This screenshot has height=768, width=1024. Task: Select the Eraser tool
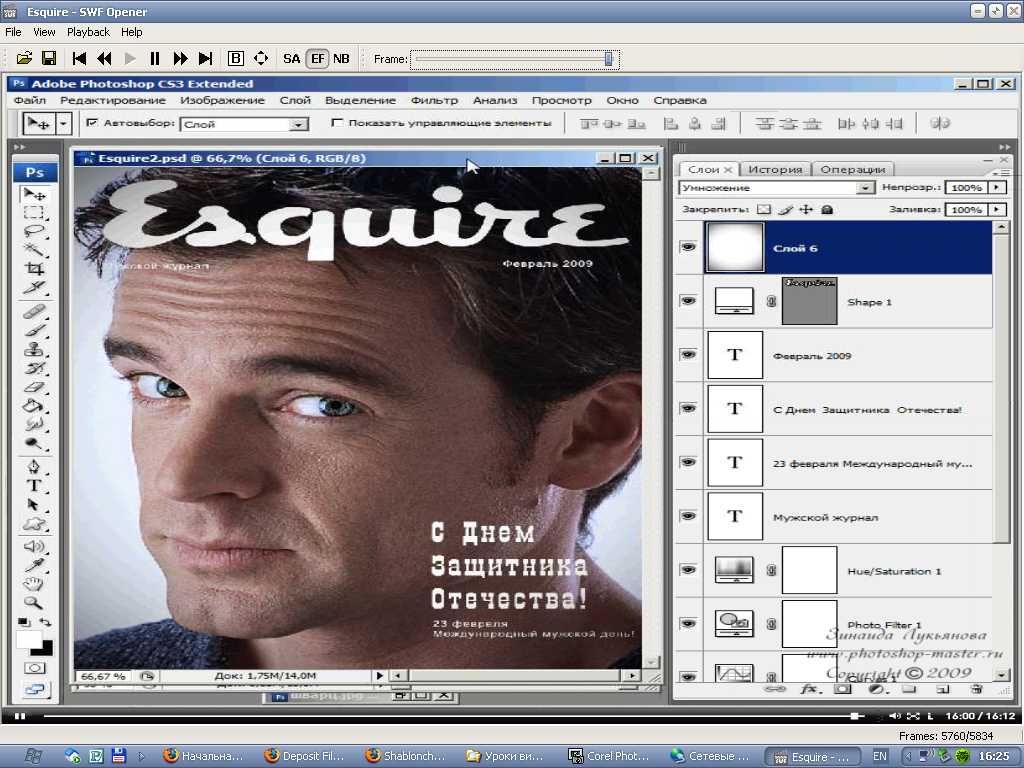point(34,387)
